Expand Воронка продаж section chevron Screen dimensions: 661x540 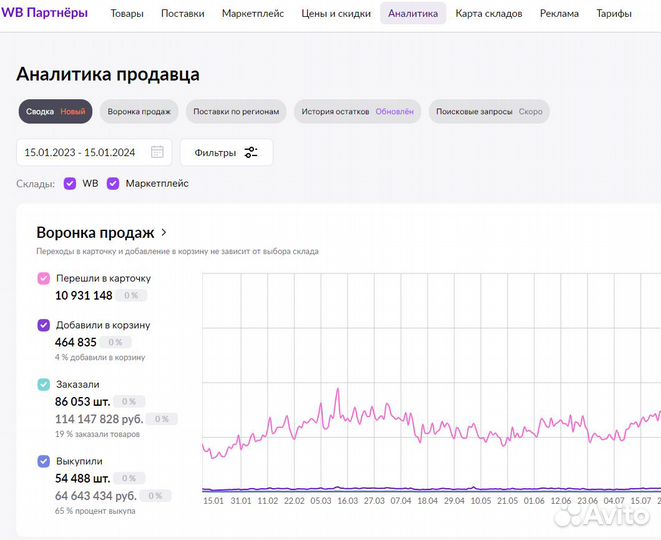pos(164,232)
